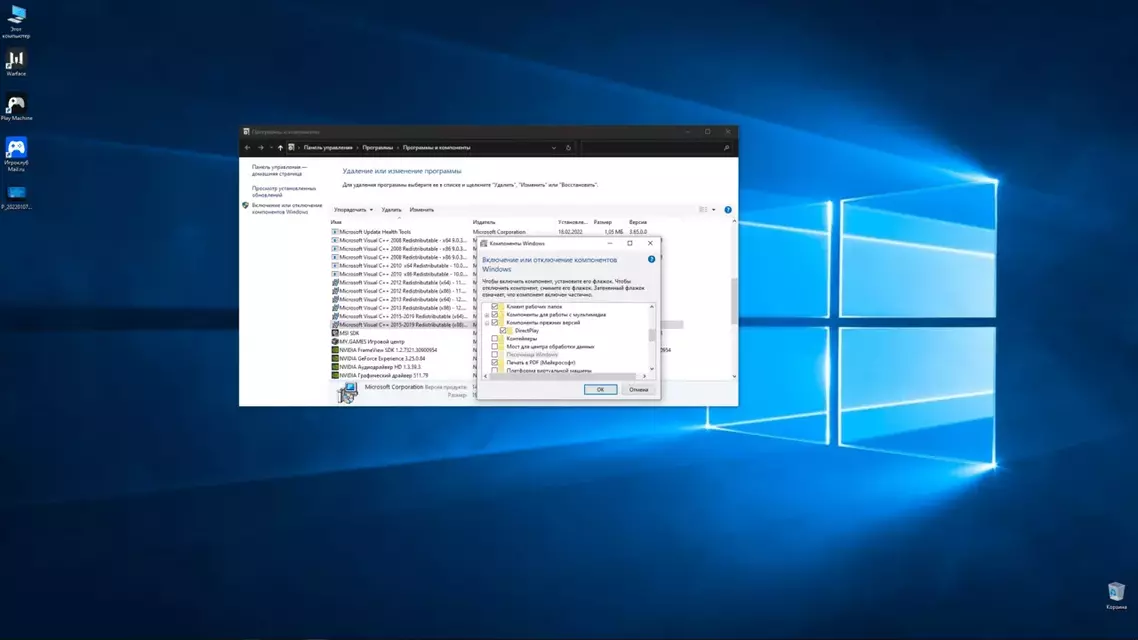Click the MSI SDK program icon

[x=335, y=333]
